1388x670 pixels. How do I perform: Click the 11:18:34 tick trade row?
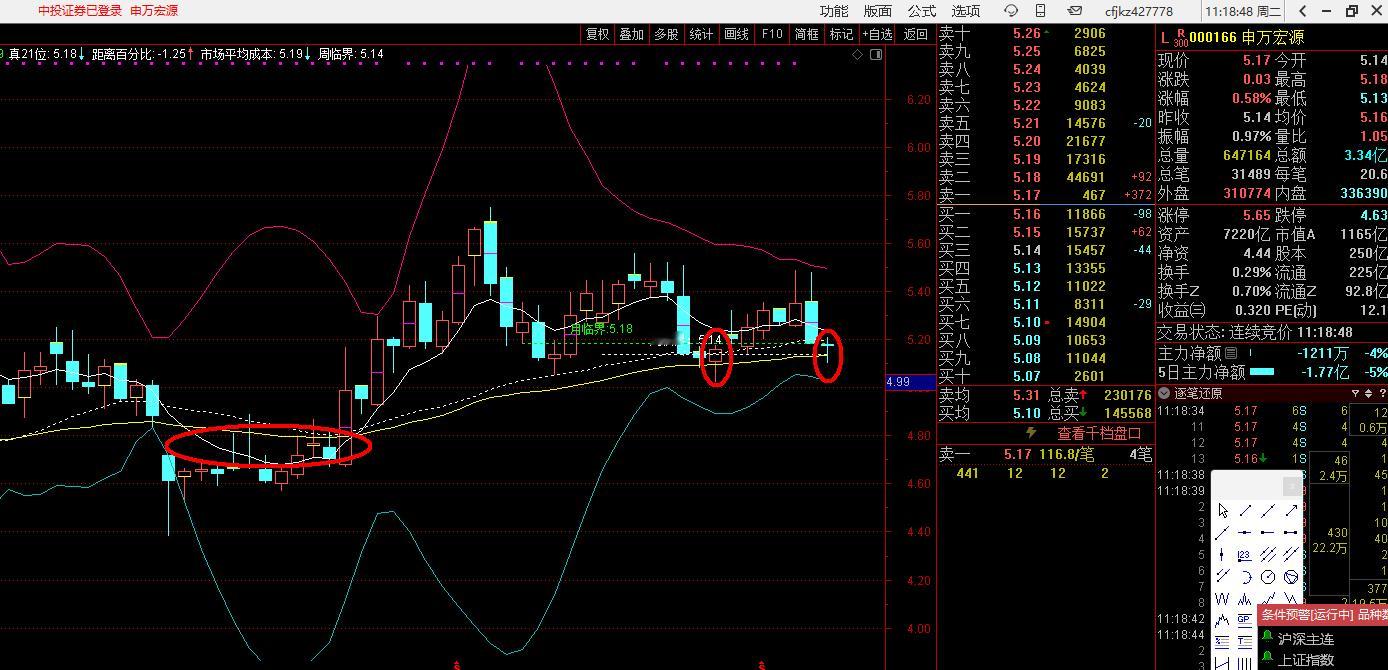[1272, 411]
